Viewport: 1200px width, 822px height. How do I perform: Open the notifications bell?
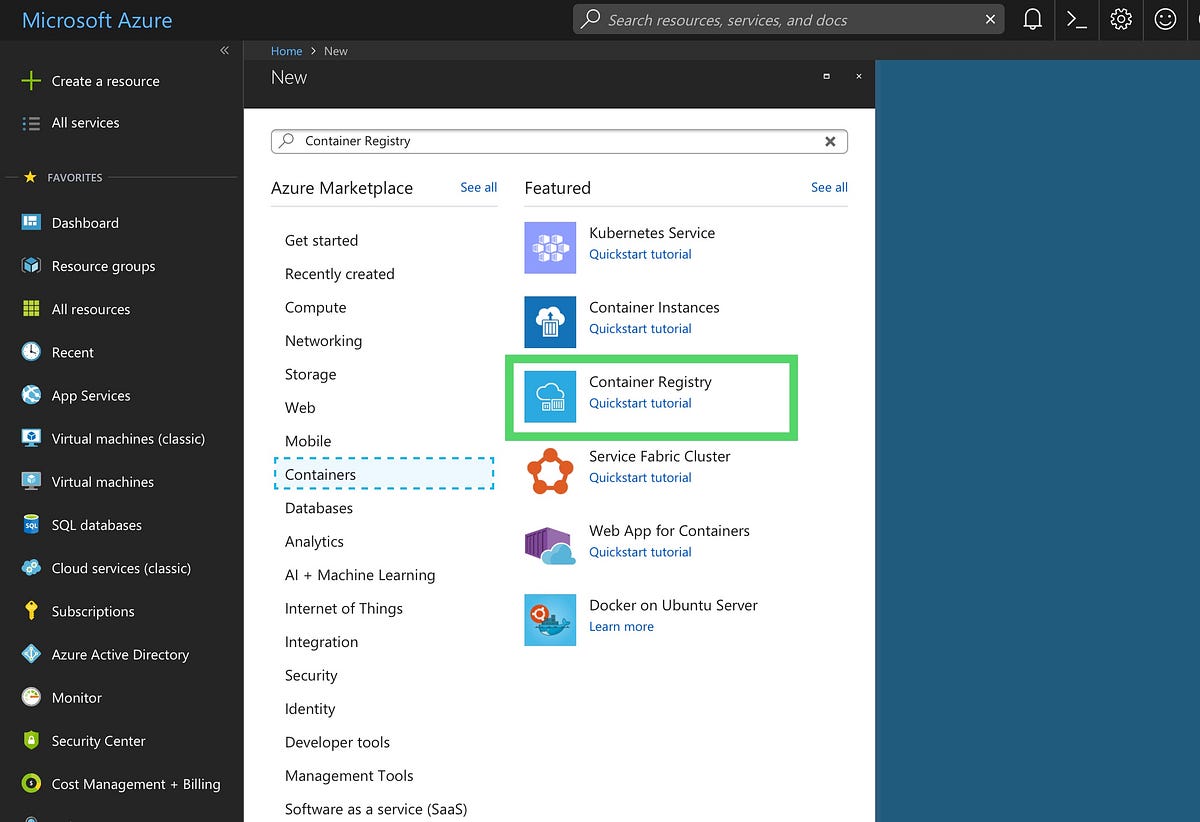(x=1032, y=20)
